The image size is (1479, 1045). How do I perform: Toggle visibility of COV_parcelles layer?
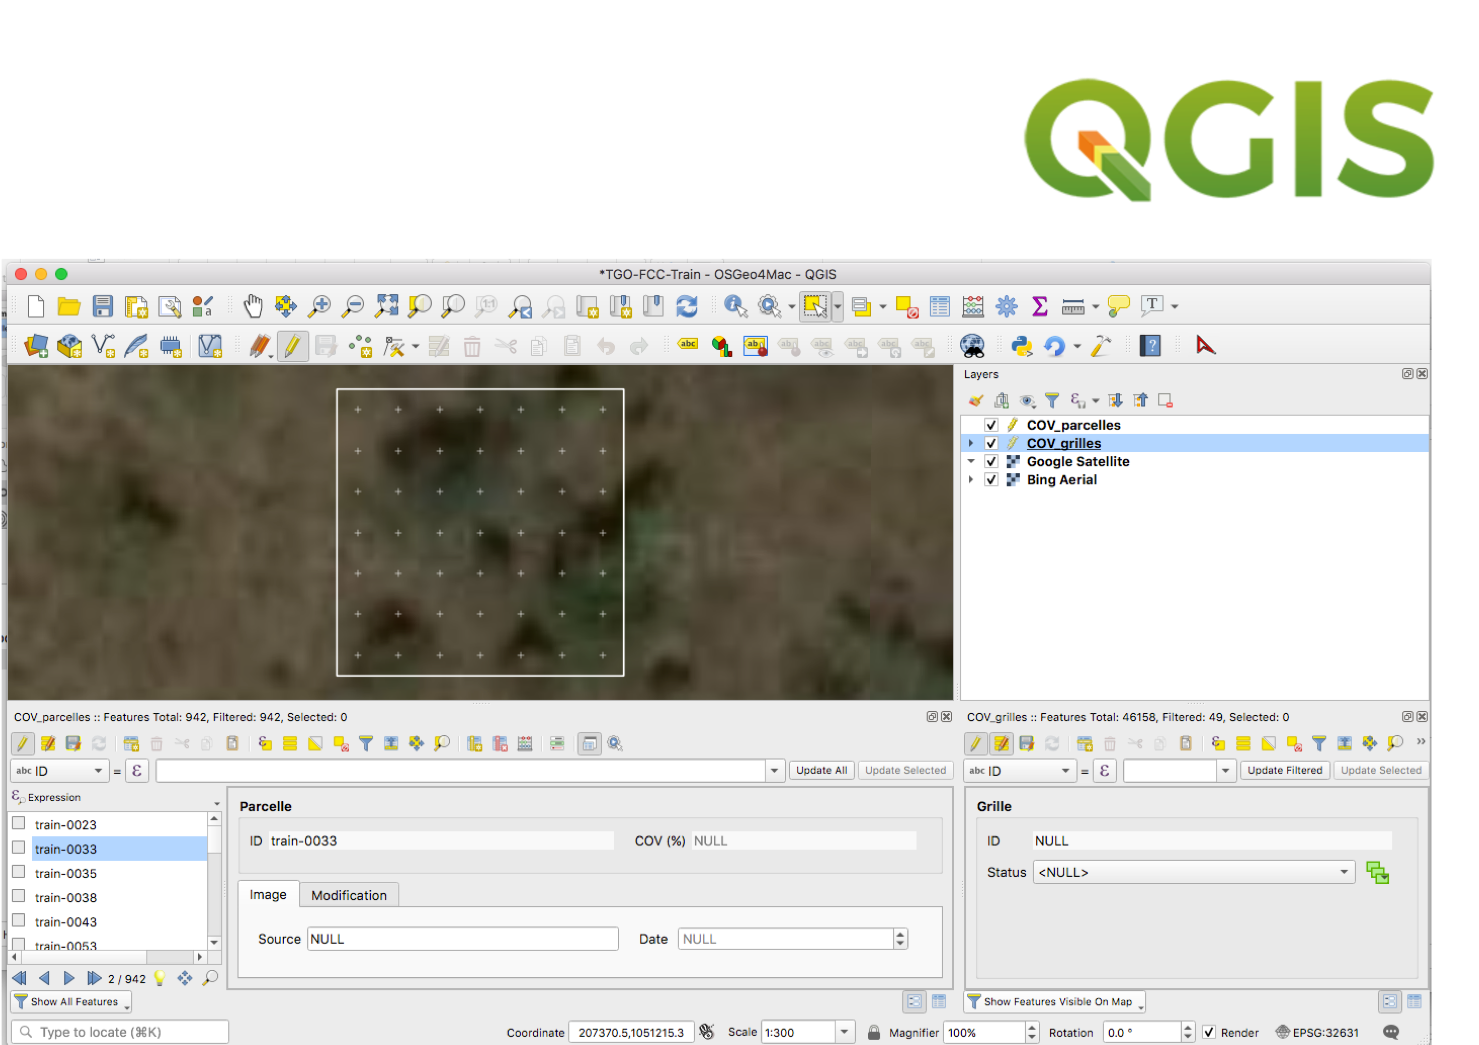pyautogui.click(x=991, y=425)
